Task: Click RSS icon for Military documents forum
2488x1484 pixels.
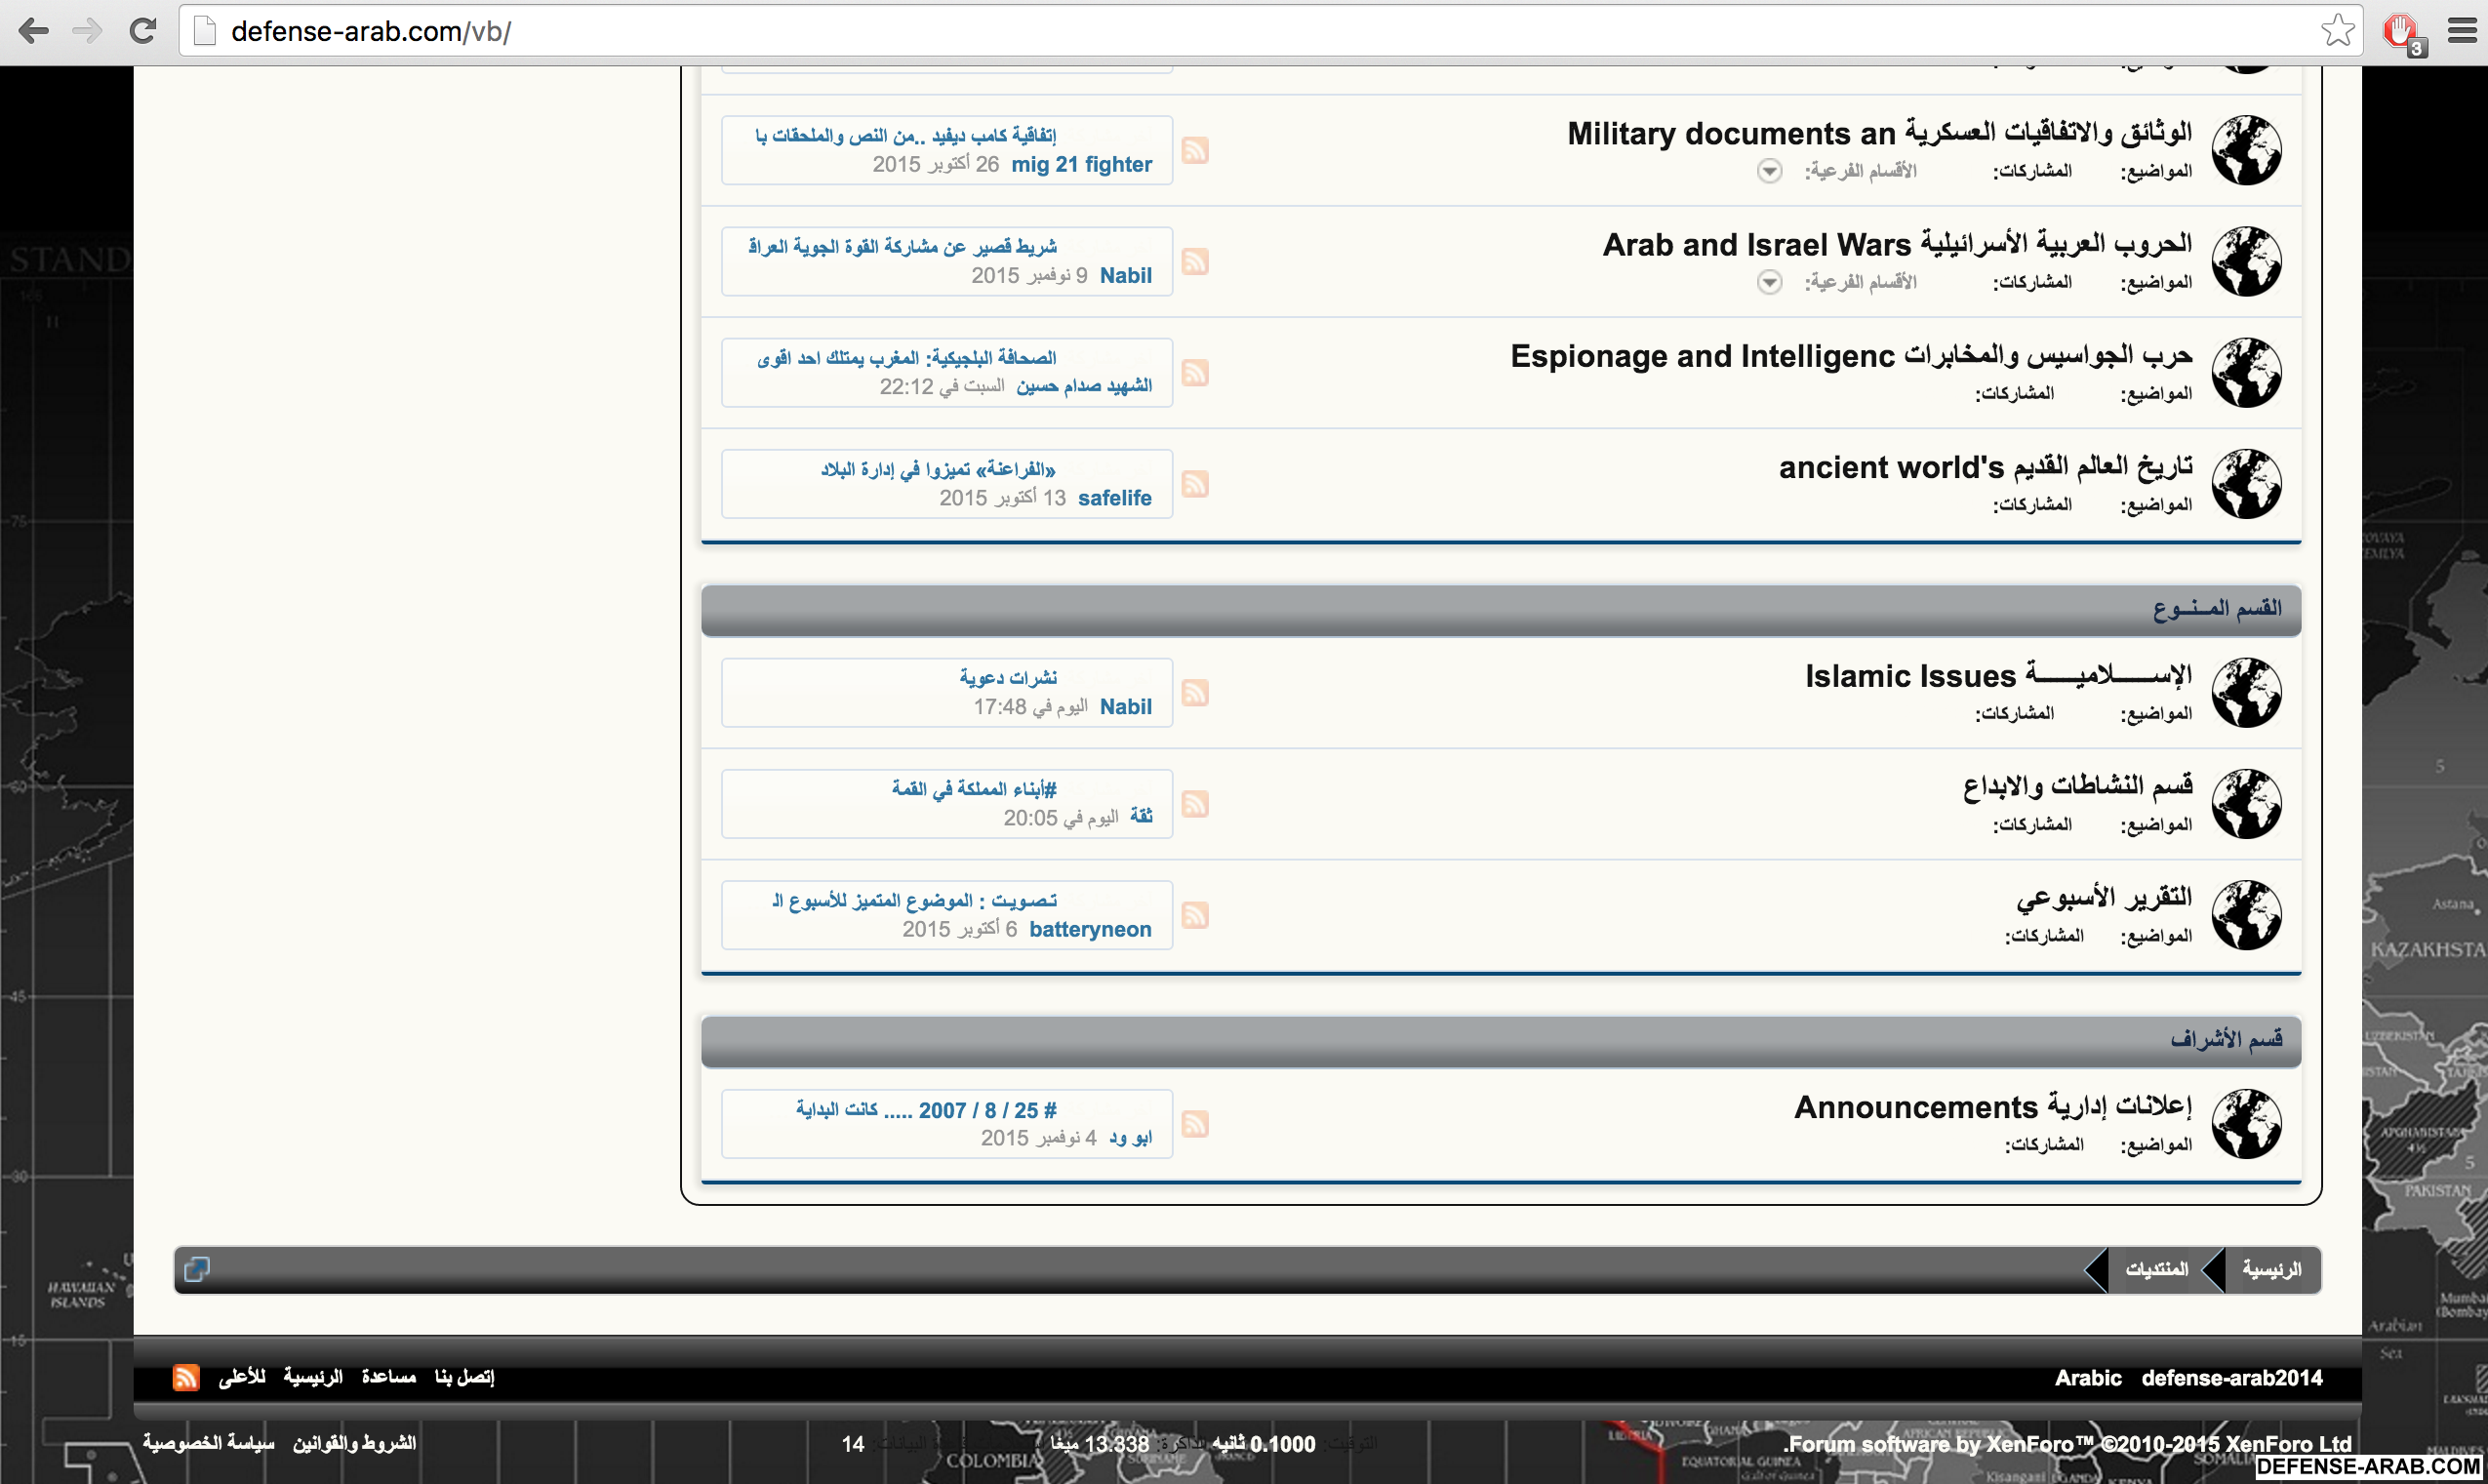Action: click(1195, 150)
